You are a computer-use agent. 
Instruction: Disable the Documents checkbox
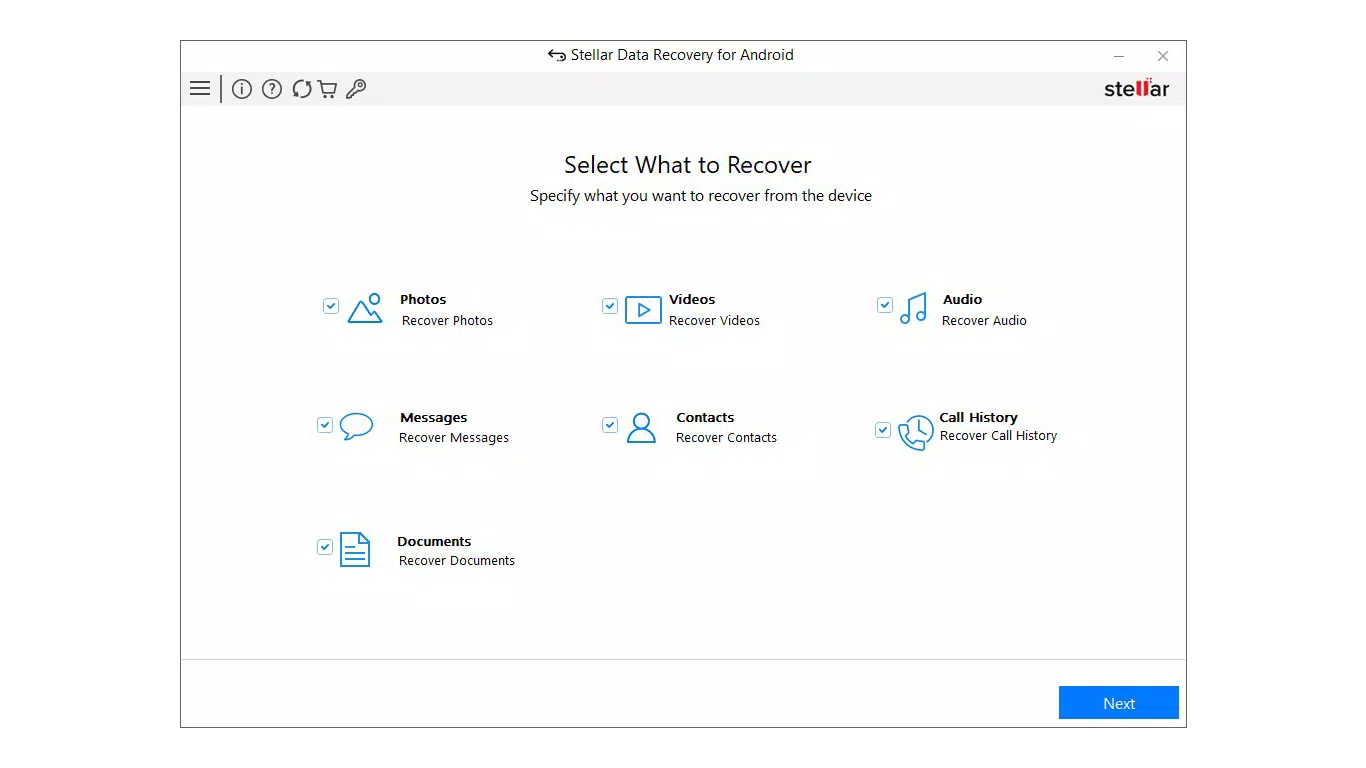(x=325, y=547)
